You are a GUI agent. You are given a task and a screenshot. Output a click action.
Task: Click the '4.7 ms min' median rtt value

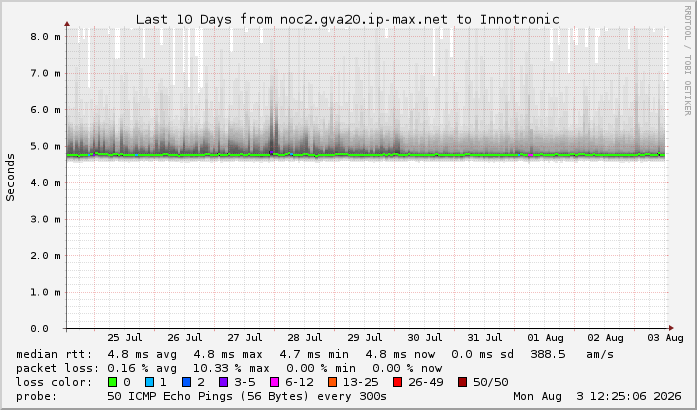(314, 354)
